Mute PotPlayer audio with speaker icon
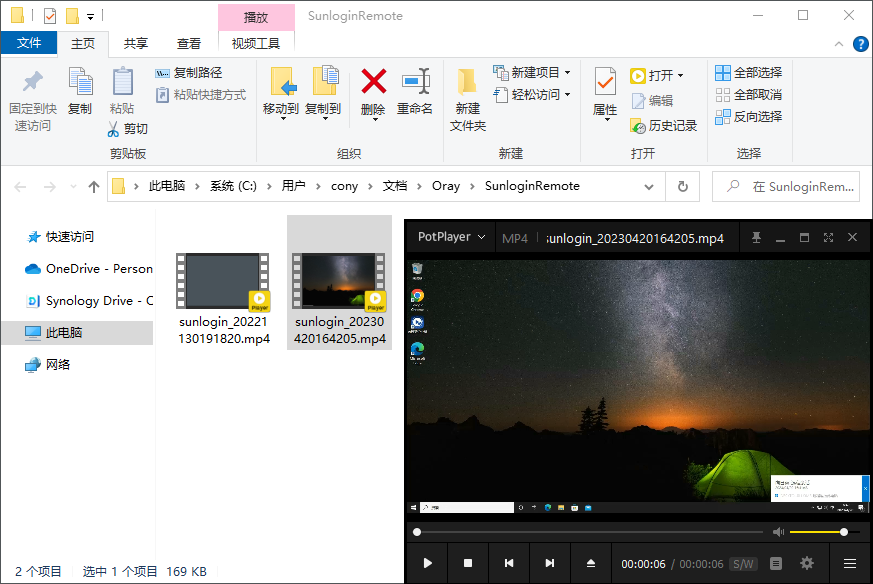 coord(778,532)
